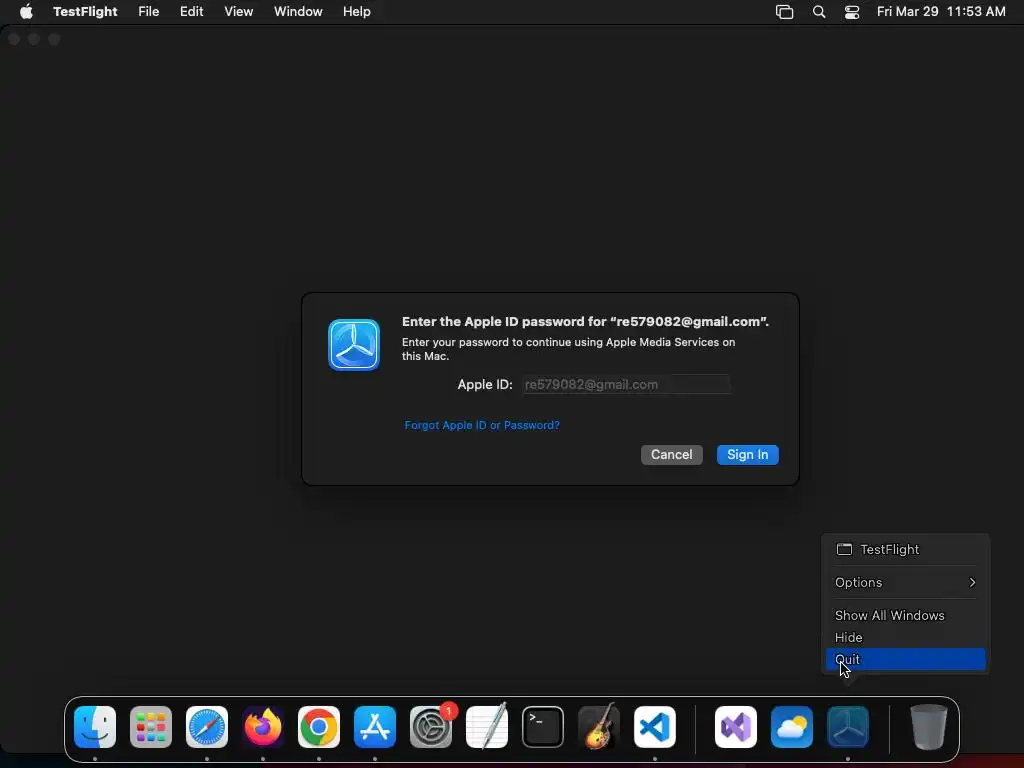Click the date and time in menu bar
Screen dimensions: 1024x768
click(x=941, y=11)
